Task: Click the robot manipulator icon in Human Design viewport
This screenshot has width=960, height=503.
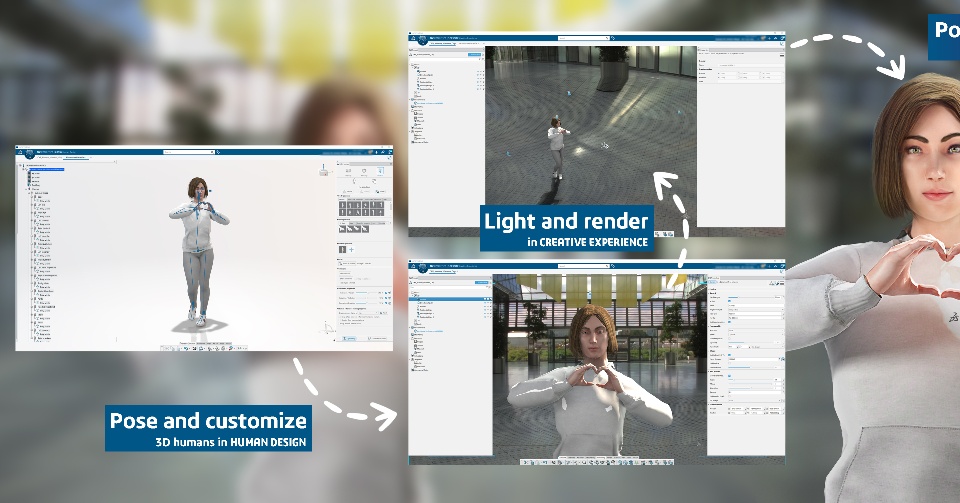Action: [324, 172]
